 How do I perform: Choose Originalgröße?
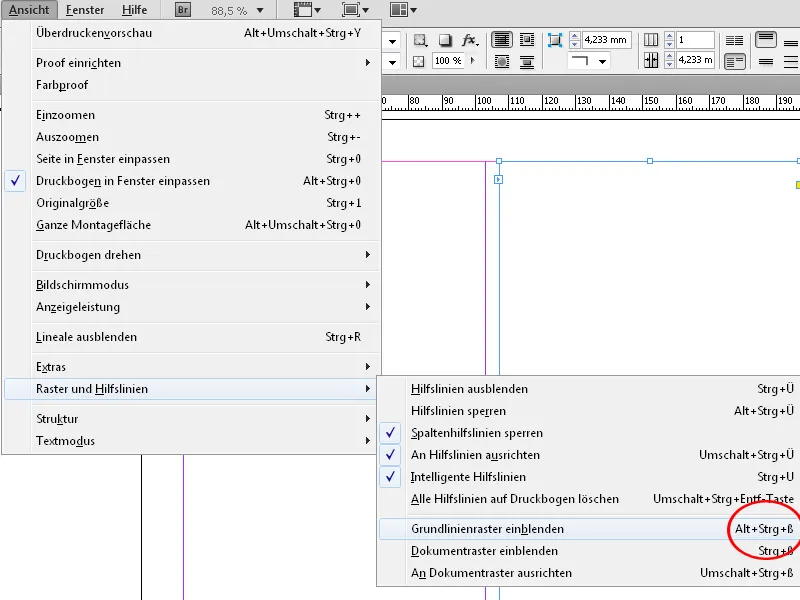pos(192,203)
